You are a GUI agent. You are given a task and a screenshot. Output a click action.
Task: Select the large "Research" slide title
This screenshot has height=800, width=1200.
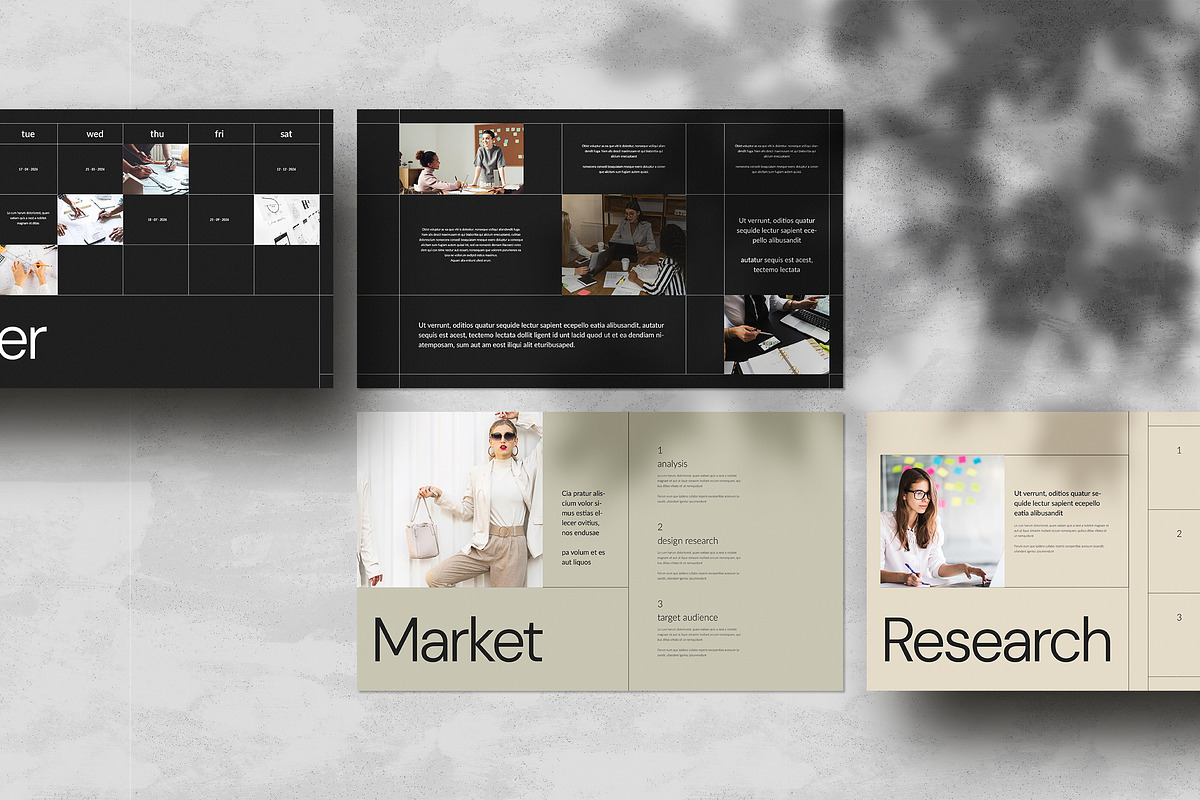(996, 641)
